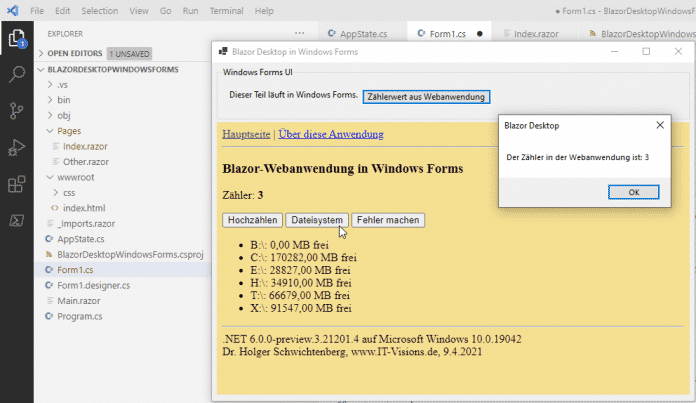
Task: Click the Dateisystem button
Action: point(317,220)
